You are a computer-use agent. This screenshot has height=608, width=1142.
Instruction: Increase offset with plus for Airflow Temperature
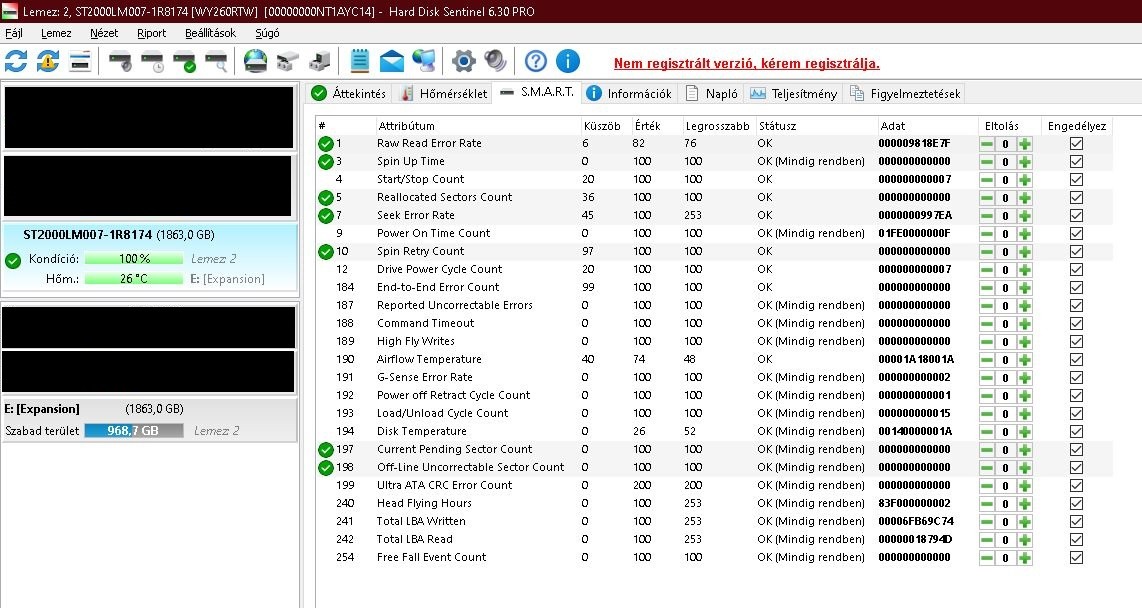(x=1025, y=359)
